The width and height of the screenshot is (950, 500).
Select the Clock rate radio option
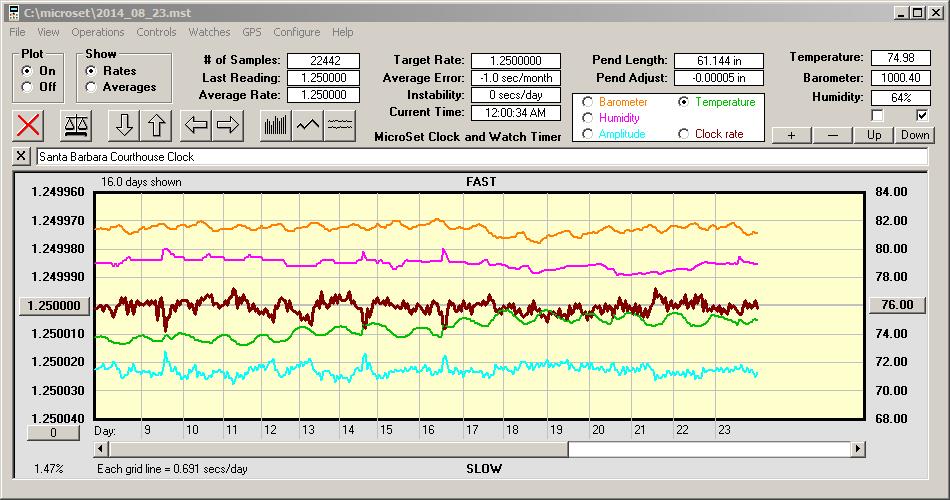click(683, 134)
